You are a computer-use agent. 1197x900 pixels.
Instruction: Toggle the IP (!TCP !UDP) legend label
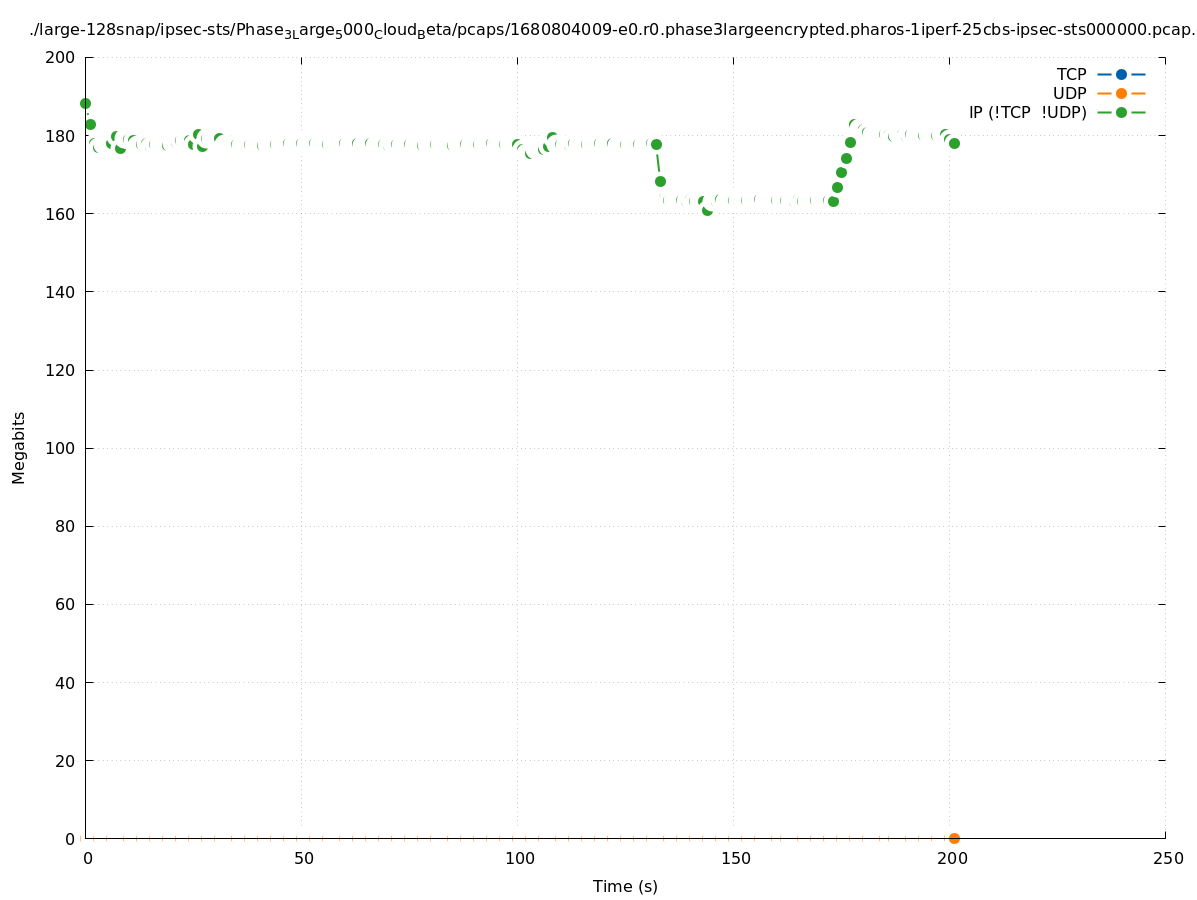(1027, 113)
